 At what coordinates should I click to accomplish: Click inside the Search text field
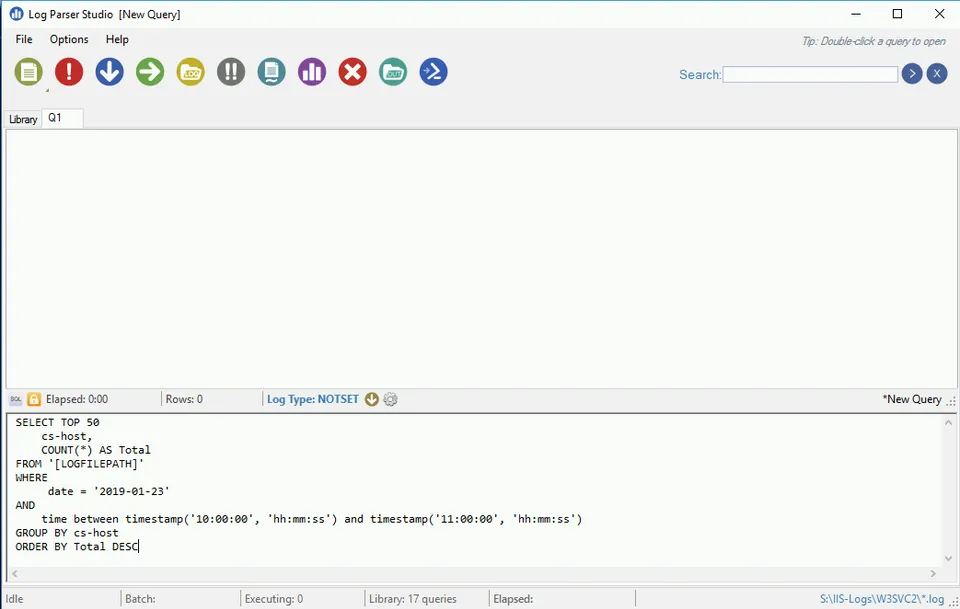810,74
